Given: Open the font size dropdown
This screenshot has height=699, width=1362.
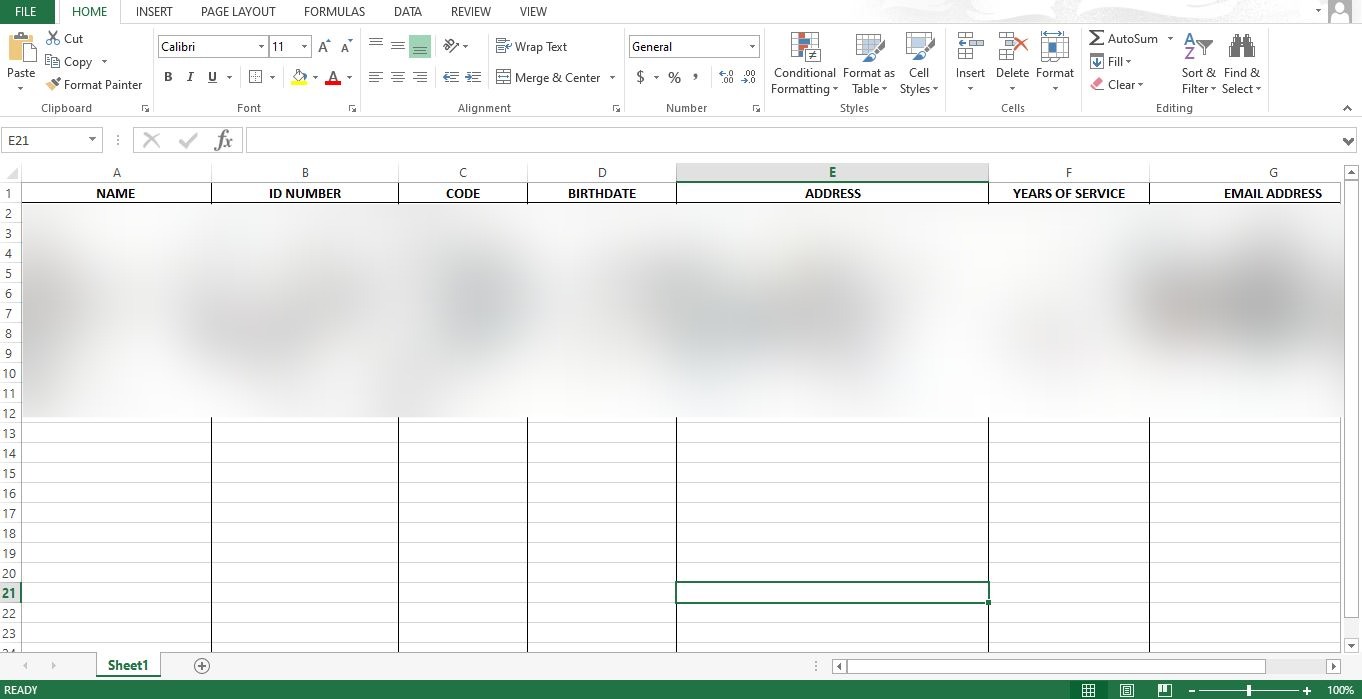Looking at the screenshot, I should coord(304,47).
